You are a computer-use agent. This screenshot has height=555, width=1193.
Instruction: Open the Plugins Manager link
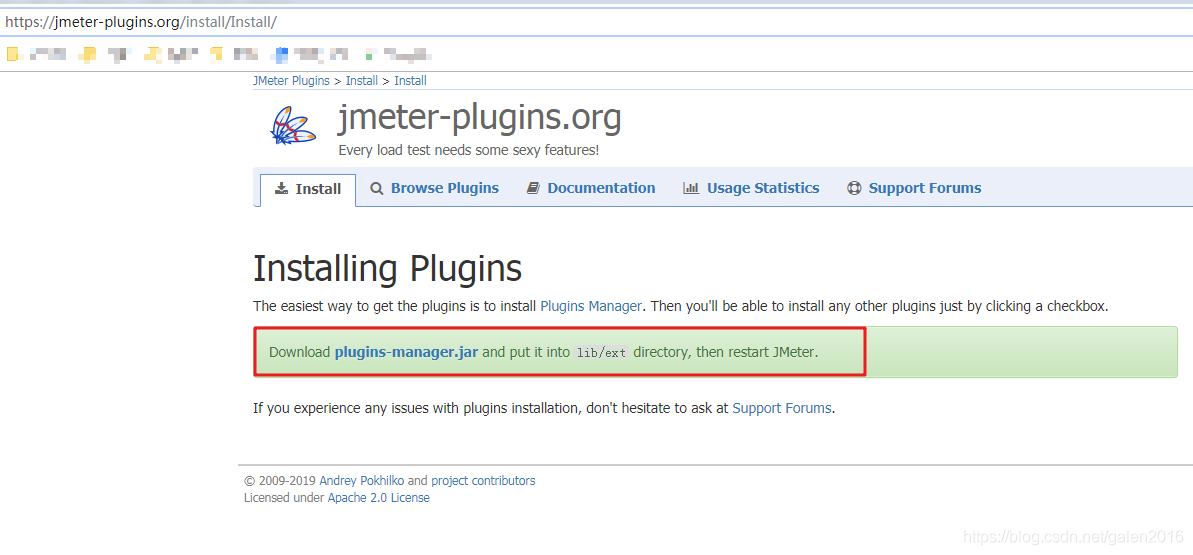[591, 307]
